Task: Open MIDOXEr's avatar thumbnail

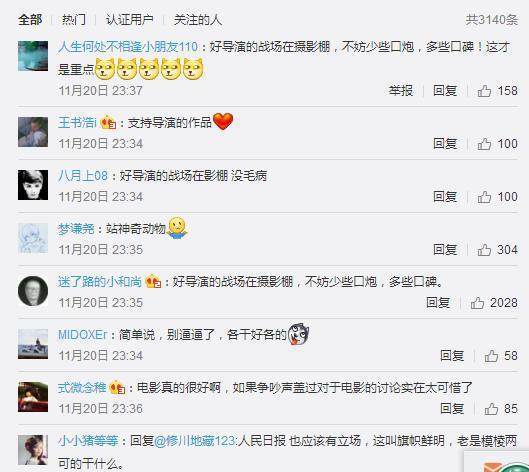Action: (33, 344)
